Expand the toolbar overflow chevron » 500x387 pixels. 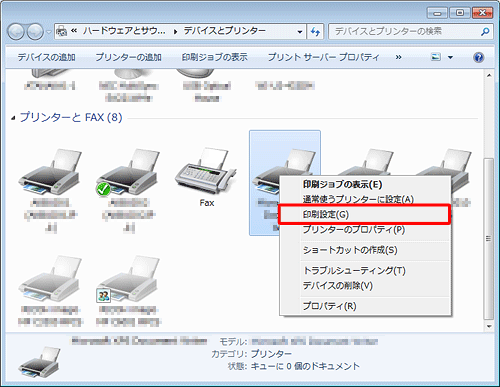[398, 57]
